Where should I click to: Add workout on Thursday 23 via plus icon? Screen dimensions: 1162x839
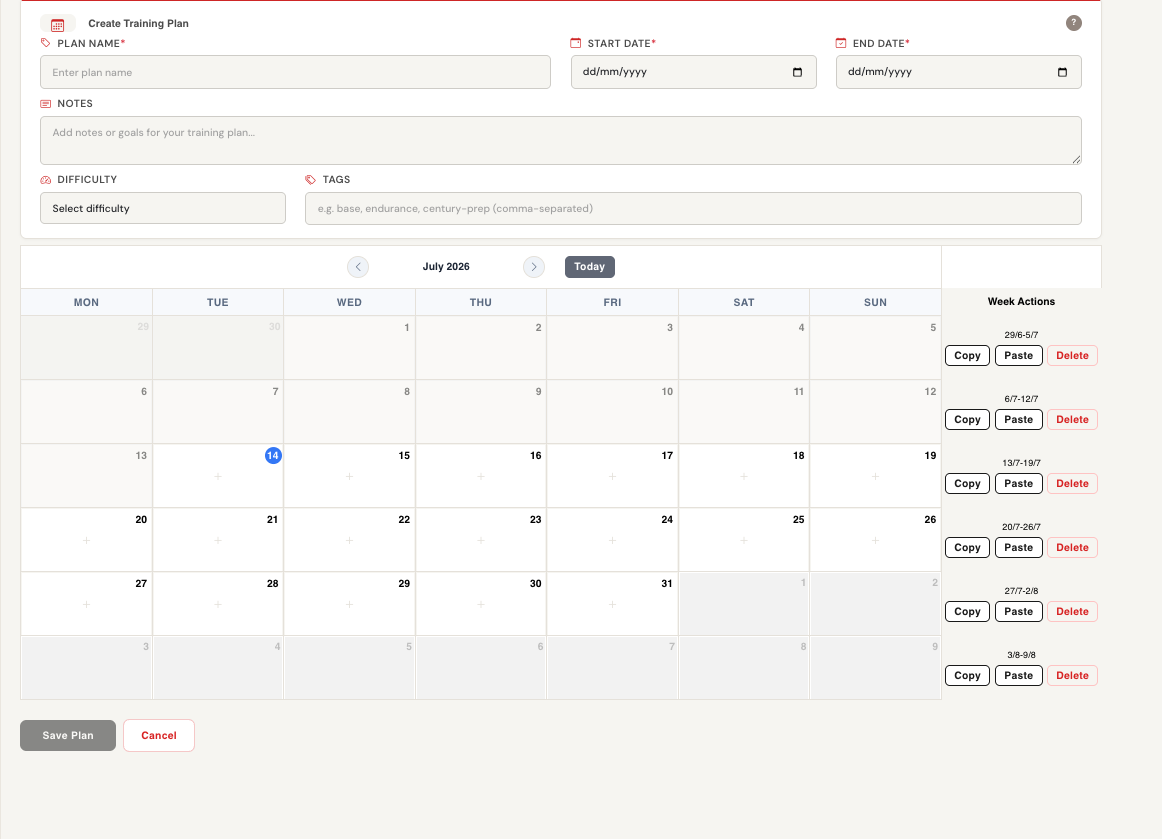[481, 540]
